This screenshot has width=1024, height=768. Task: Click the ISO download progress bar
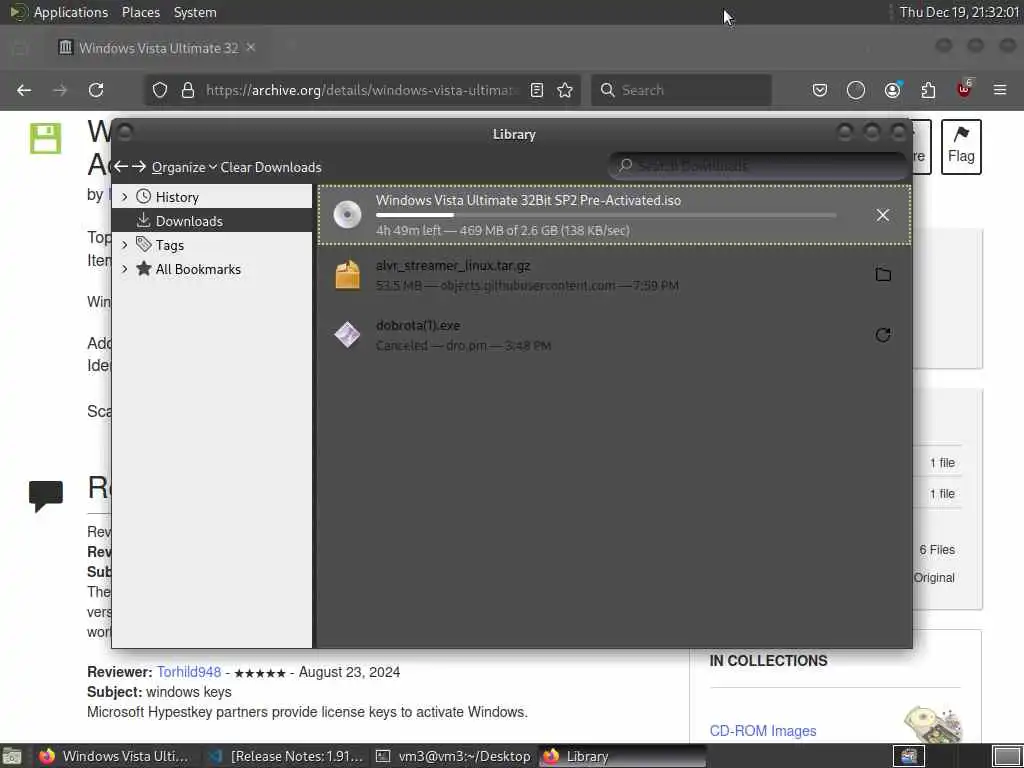click(x=606, y=215)
